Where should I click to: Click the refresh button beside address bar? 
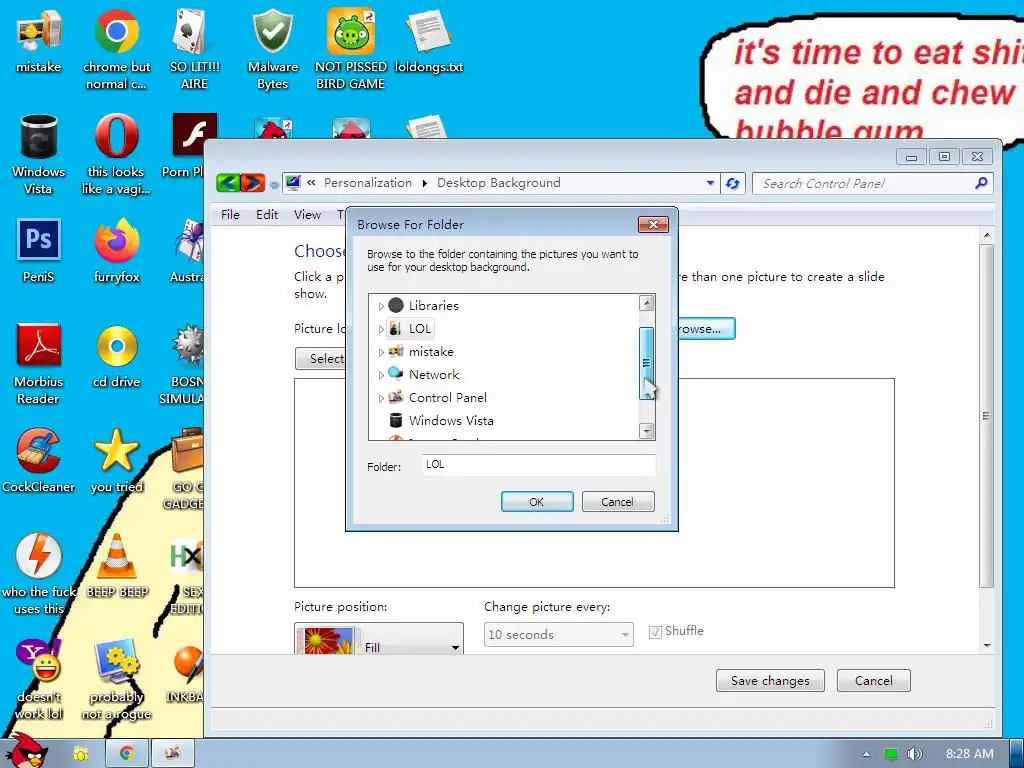[733, 184]
